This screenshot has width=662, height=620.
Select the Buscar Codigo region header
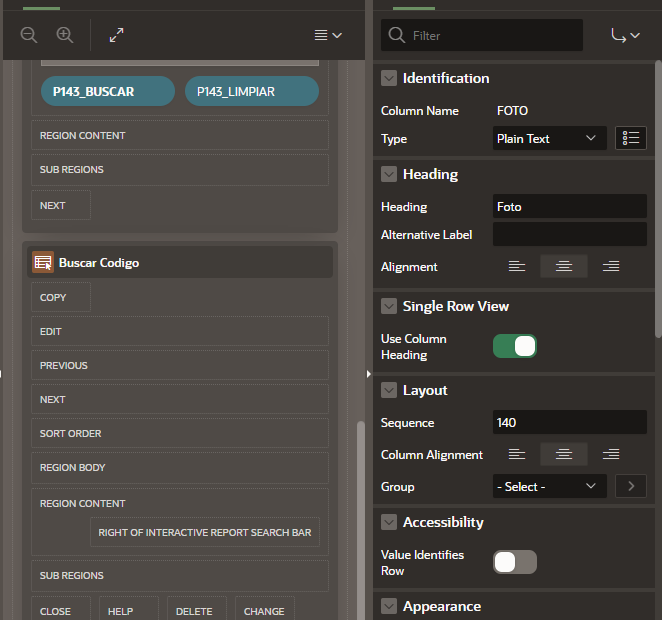click(180, 263)
